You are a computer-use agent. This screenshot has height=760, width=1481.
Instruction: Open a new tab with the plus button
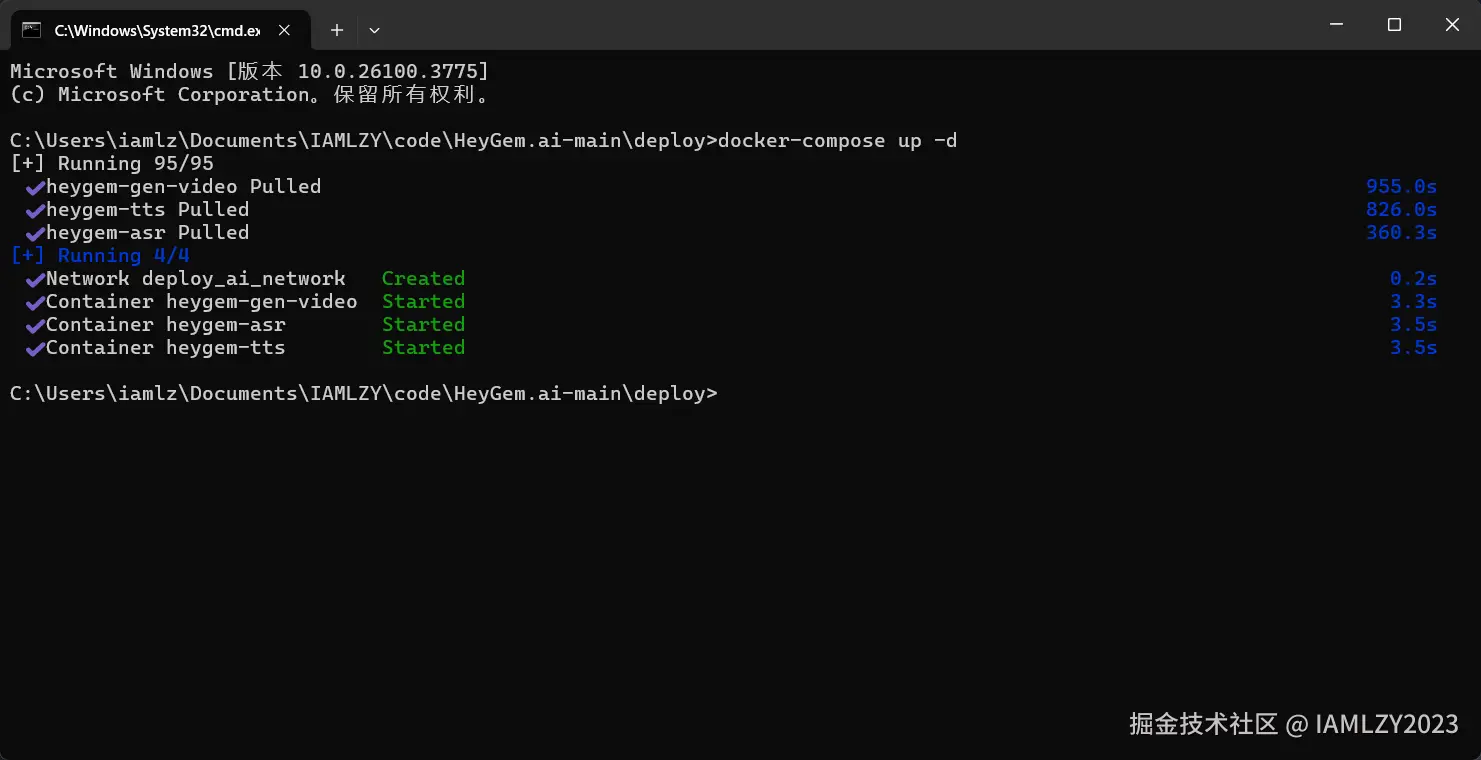(x=337, y=30)
